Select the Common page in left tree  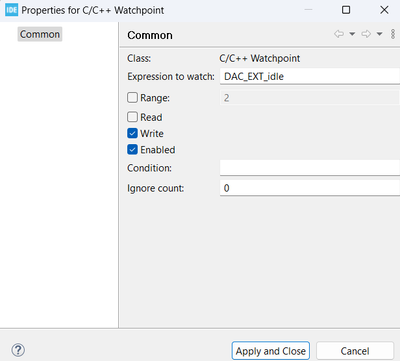(x=40, y=34)
